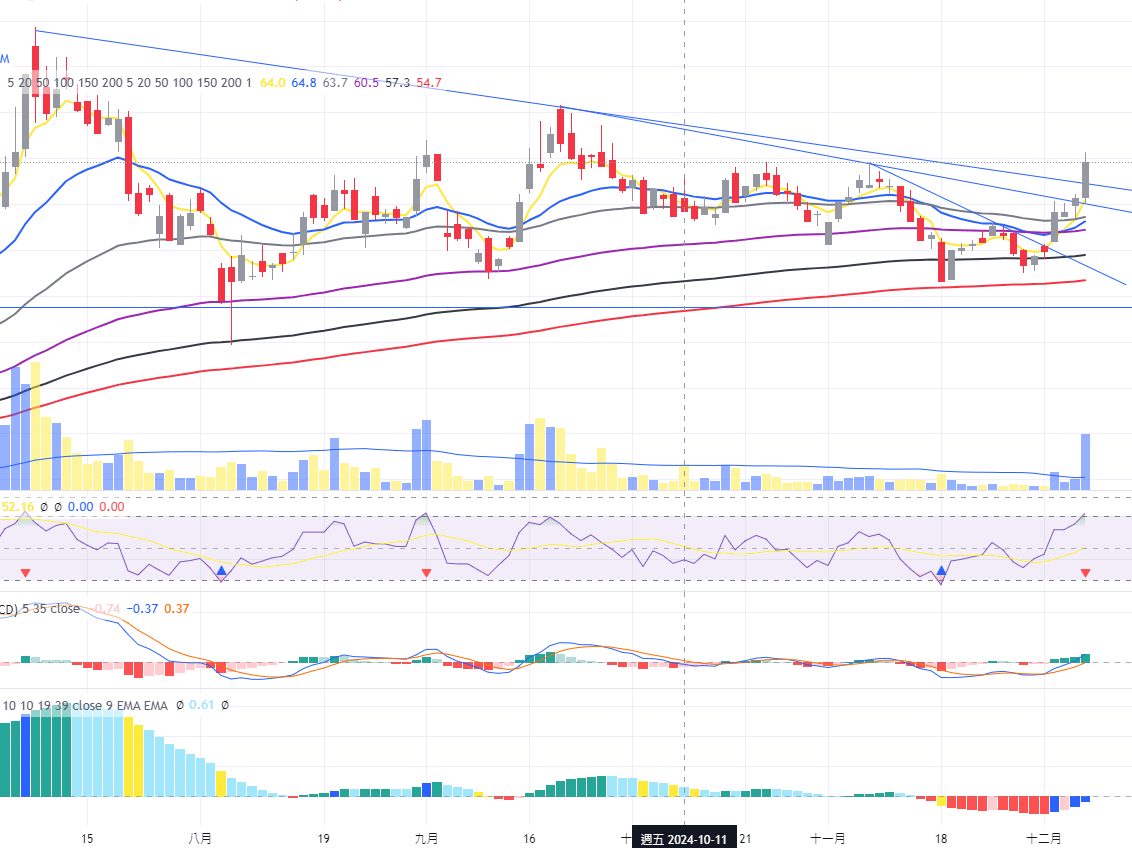This screenshot has height=848, width=1132.
Task: Click the 八月 label on the time axis
Action: pyautogui.click(x=200, y=839)
